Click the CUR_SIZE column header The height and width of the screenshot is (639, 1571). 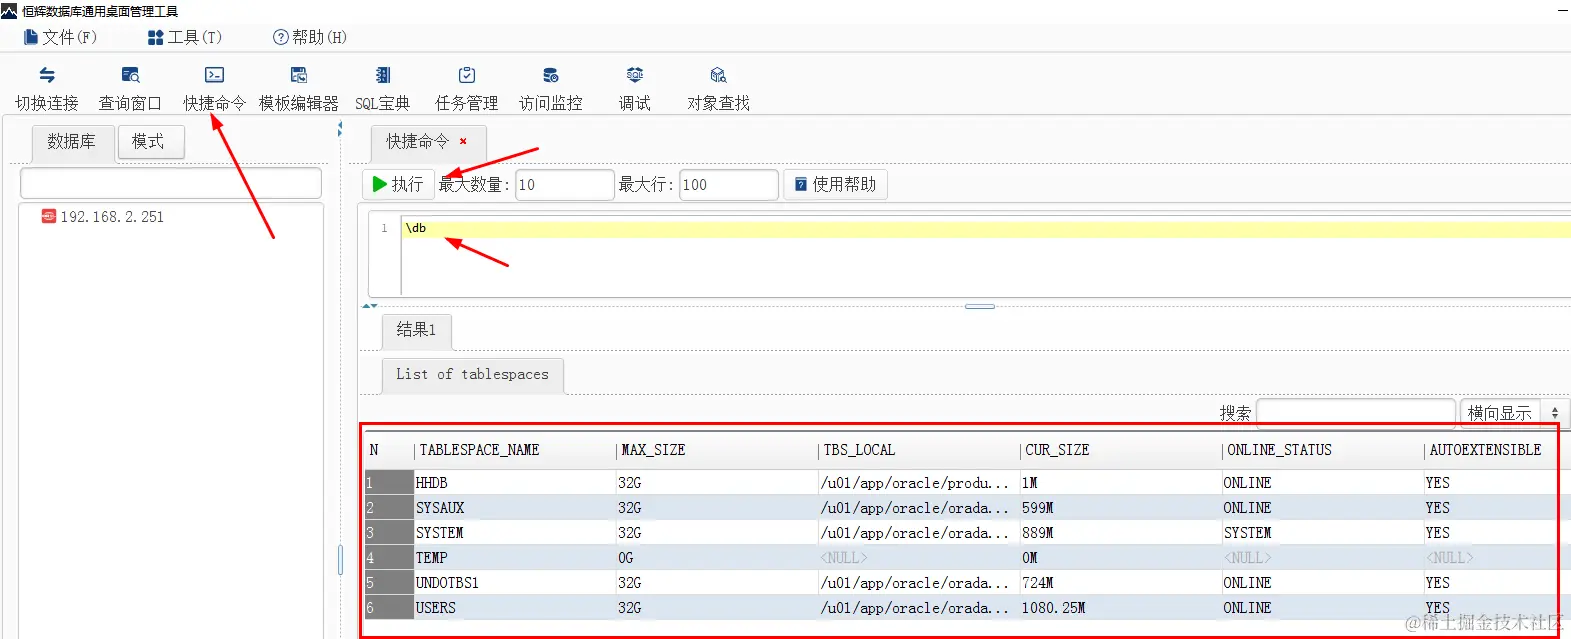1121,451
